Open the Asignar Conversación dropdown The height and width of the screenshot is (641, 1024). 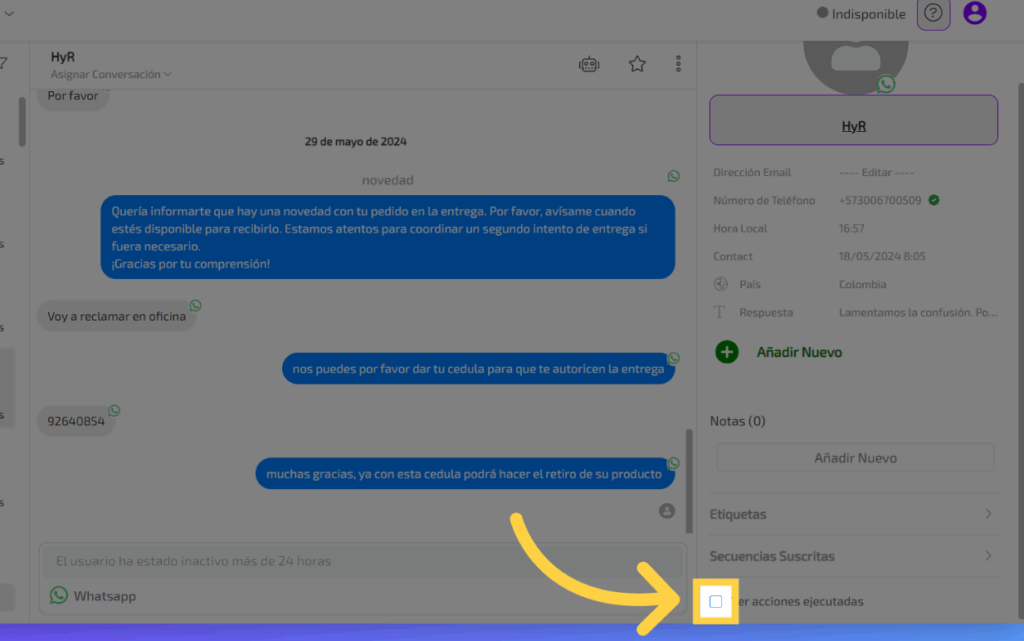coord(111,74)
